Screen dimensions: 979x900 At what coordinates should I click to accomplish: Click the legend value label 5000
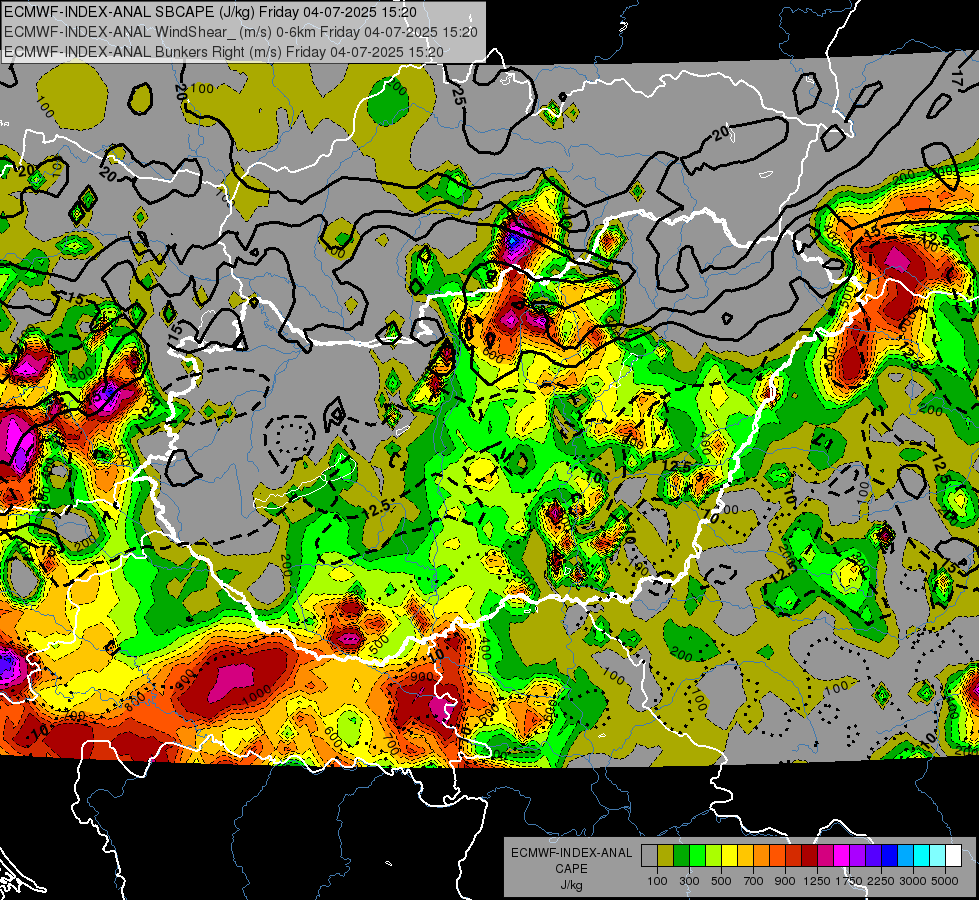coord(945,881)
